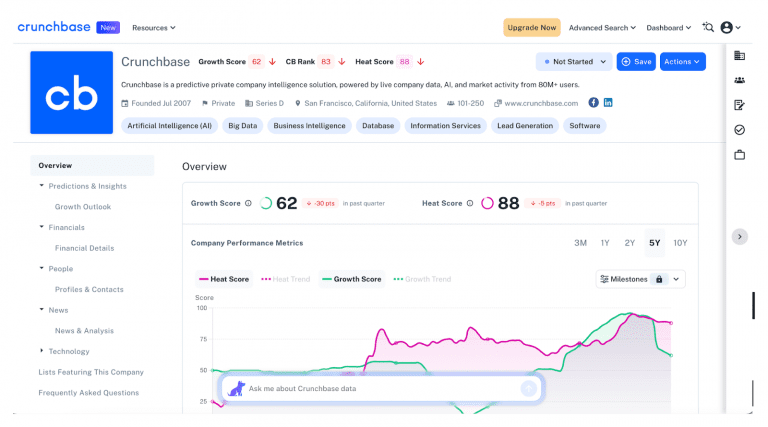Open the notes edit icon in right sidebar
Image resolution: width=768 pixels, height=427 pixels.
(740, 105)
